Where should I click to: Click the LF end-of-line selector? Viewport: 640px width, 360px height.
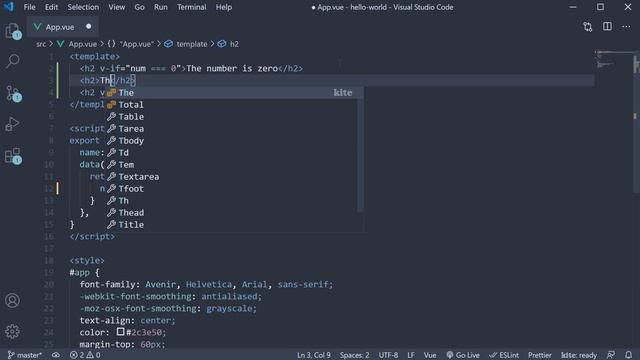[x=411, y=355]
